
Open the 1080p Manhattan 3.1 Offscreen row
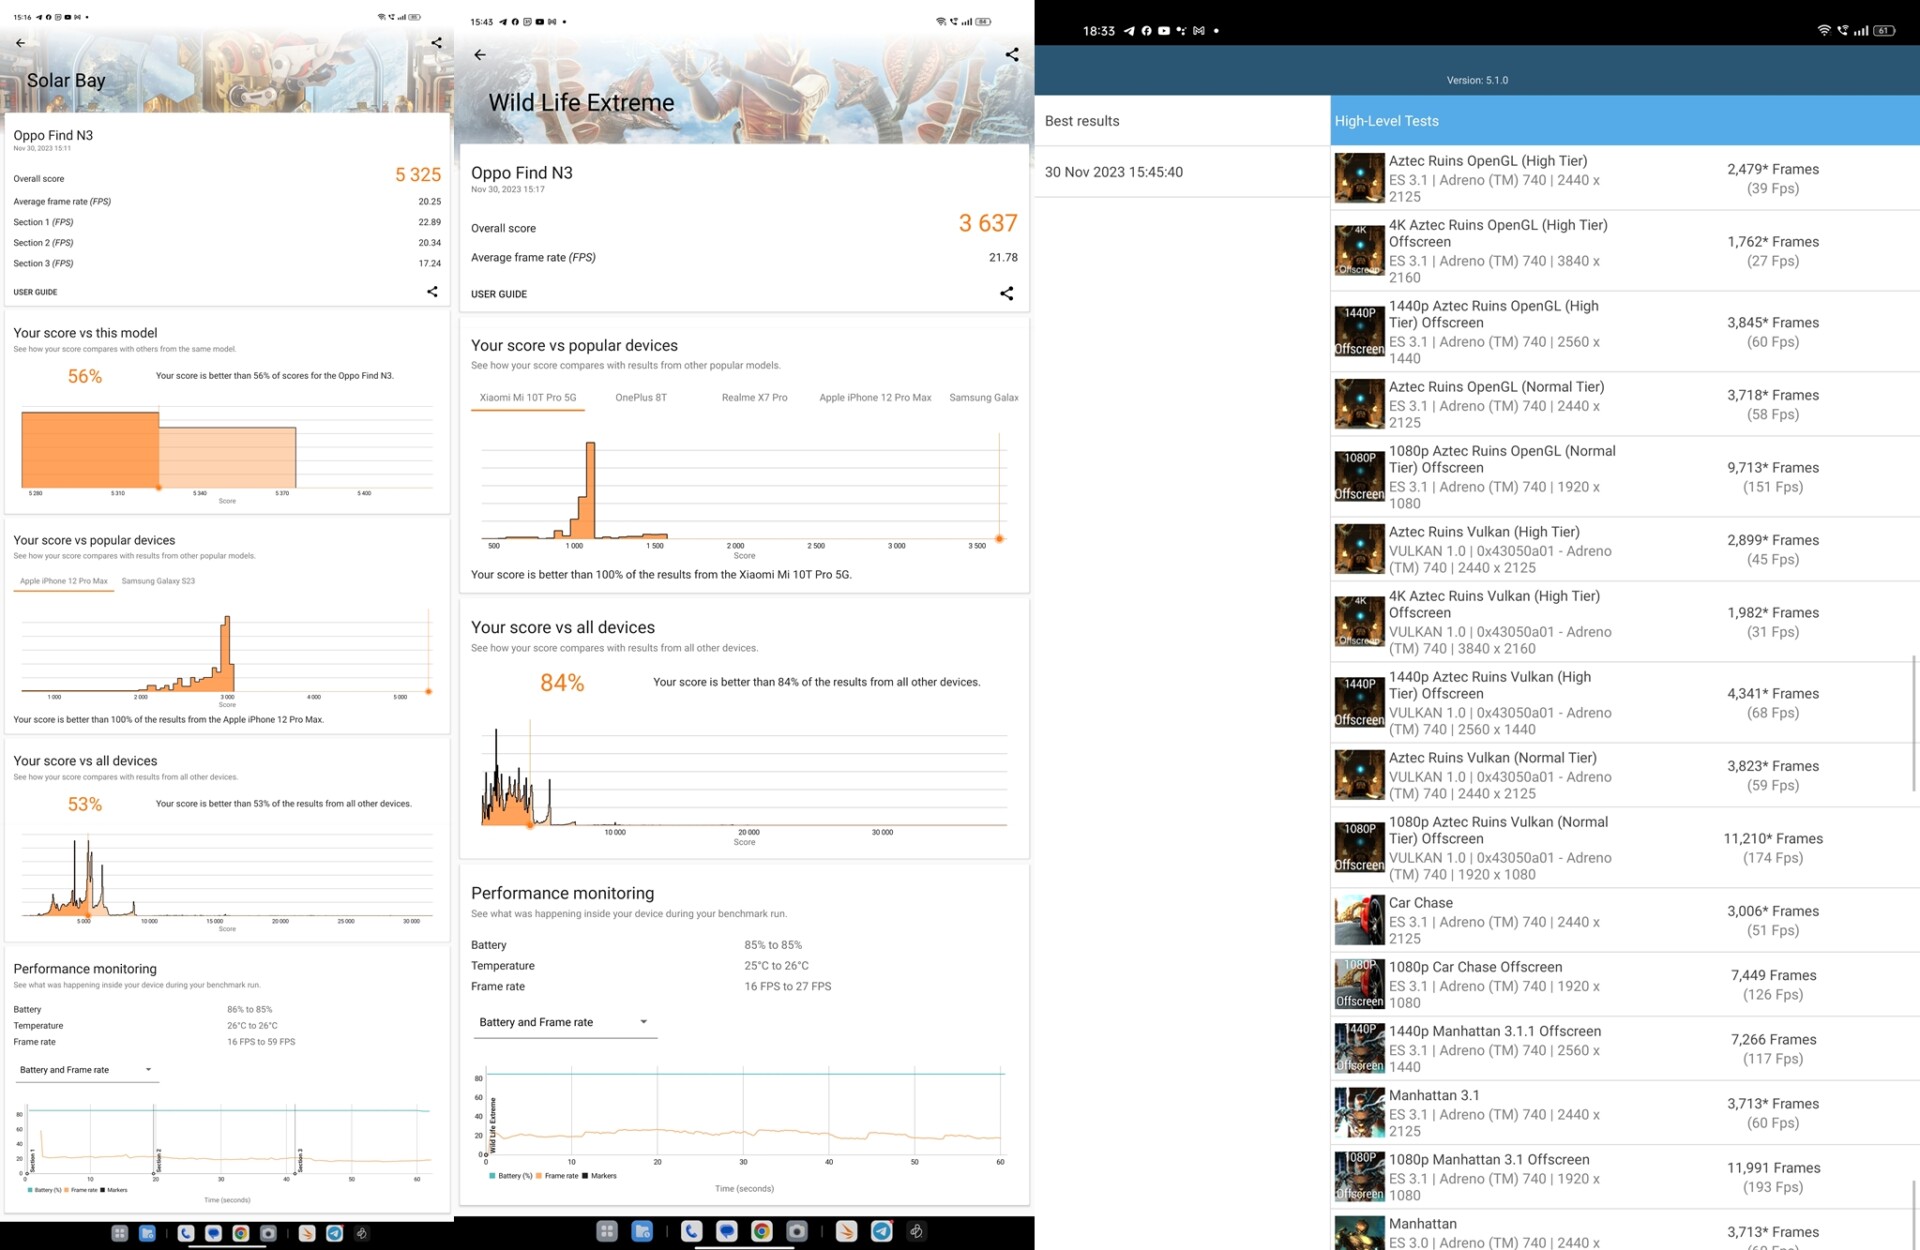pyautogui.click(x=1625, y=1177)
